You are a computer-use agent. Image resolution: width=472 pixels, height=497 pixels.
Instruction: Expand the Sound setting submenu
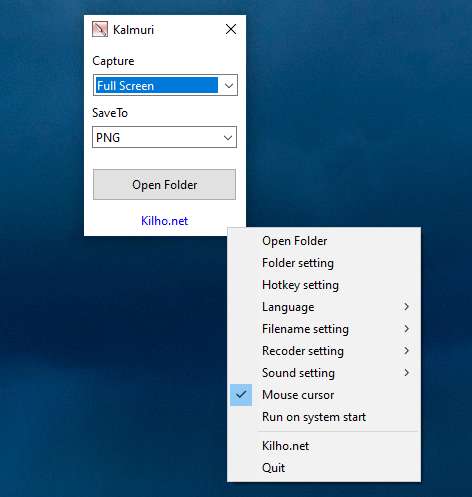(x=324, y=373)
